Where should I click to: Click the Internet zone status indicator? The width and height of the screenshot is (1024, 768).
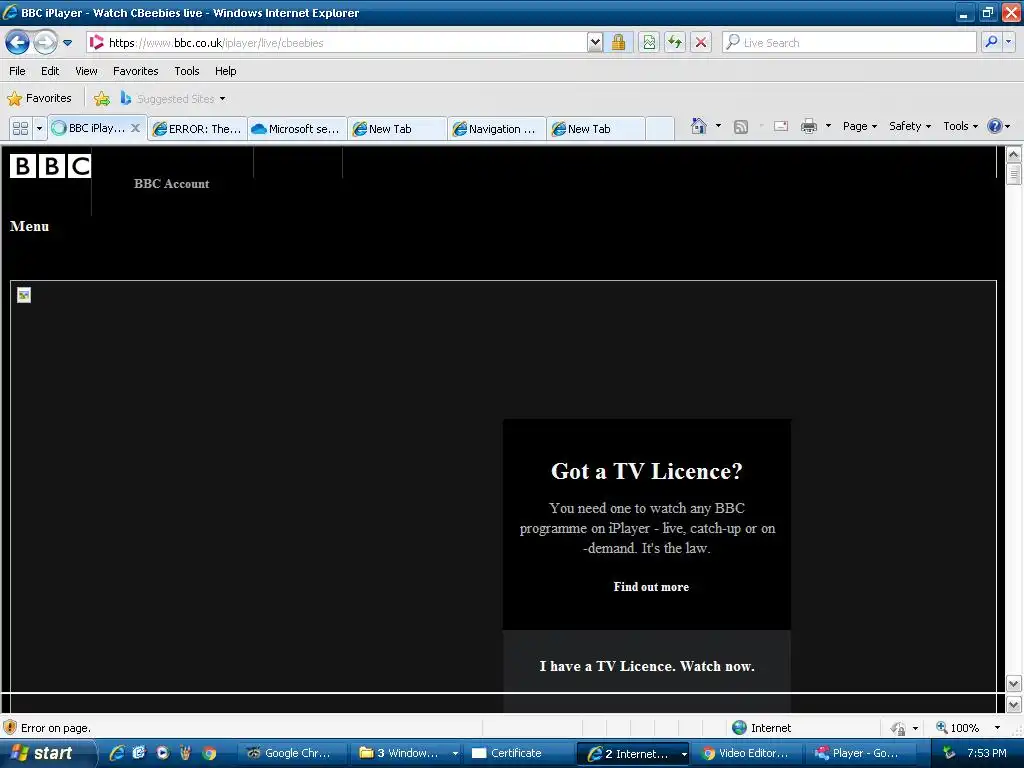coord(761,728)
